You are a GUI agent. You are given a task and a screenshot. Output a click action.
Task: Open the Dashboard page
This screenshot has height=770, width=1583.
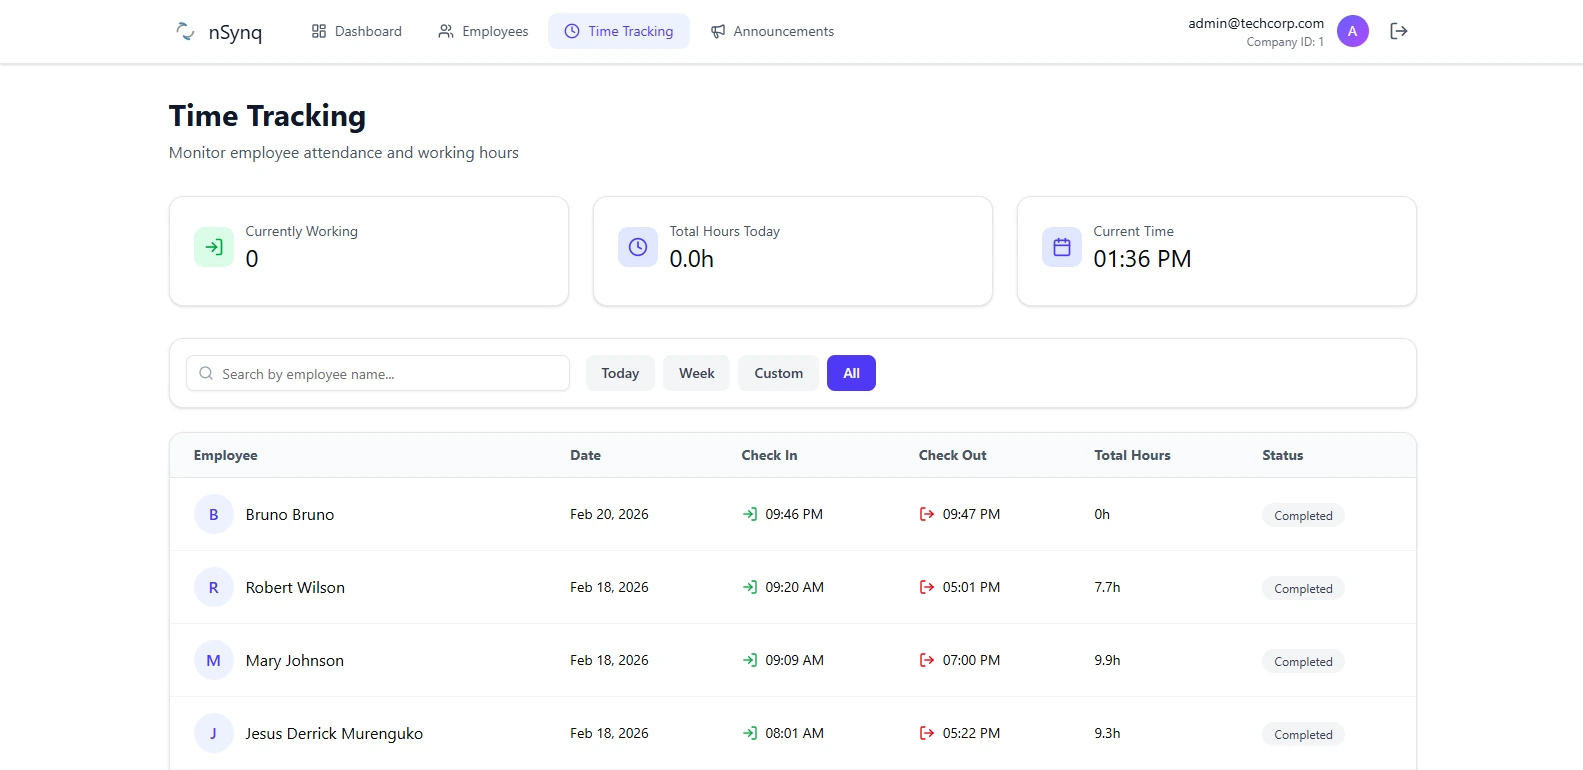tap(357, 31)
